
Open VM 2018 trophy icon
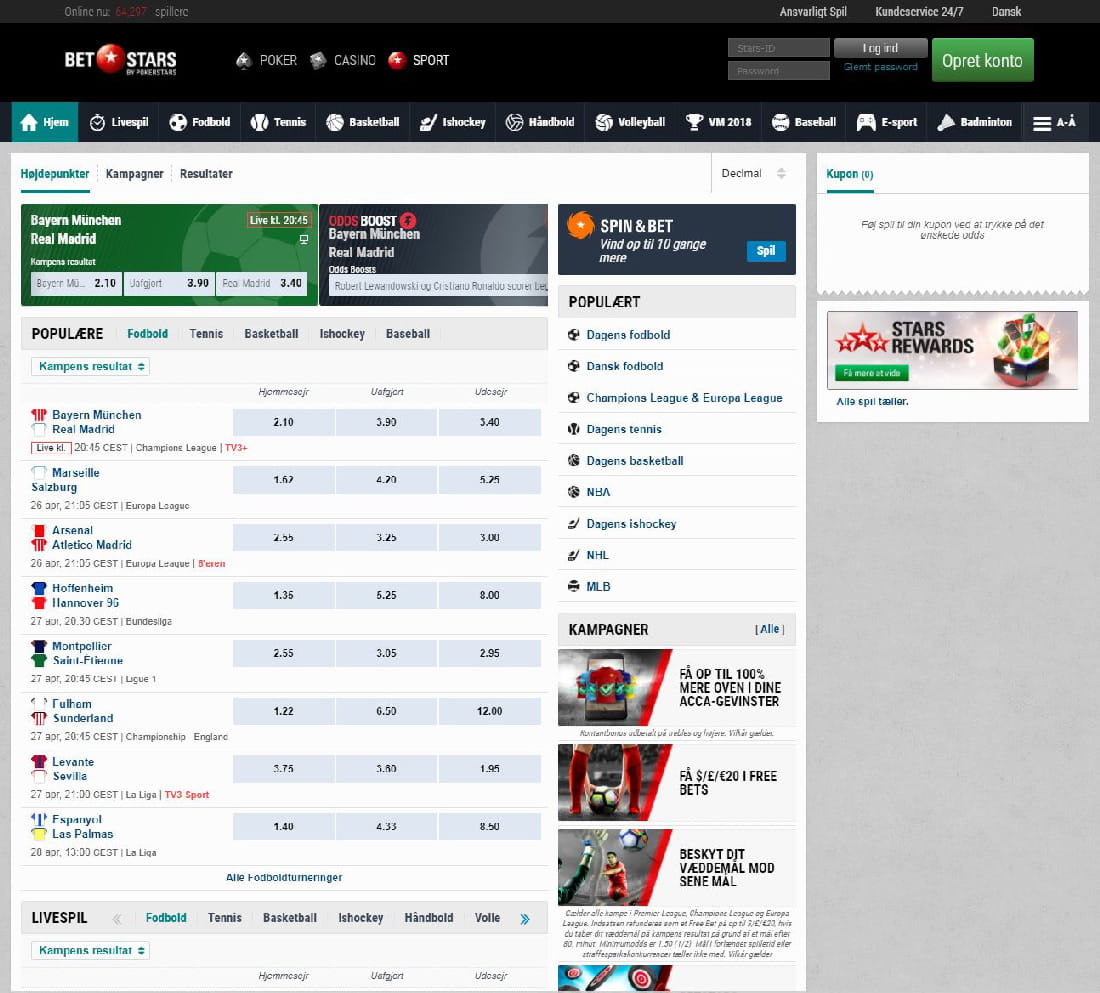(x=695, y=122)
